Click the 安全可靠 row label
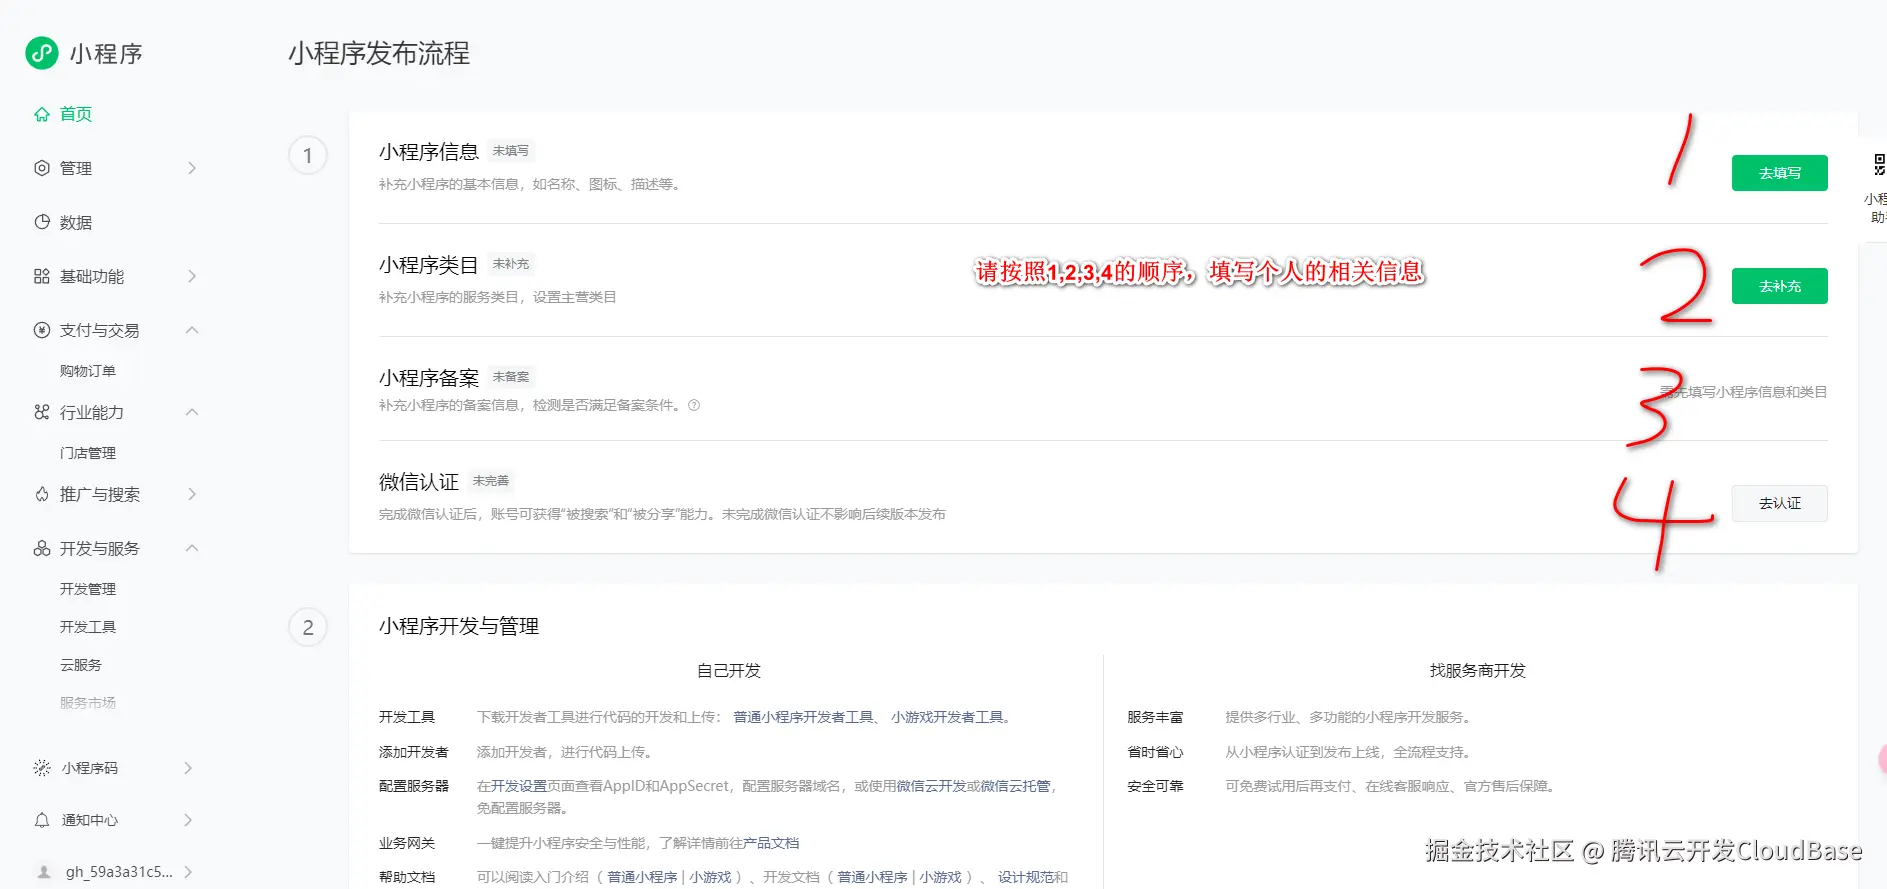The width and height of the screenshot is (1887, 889). coord(1155,786)
